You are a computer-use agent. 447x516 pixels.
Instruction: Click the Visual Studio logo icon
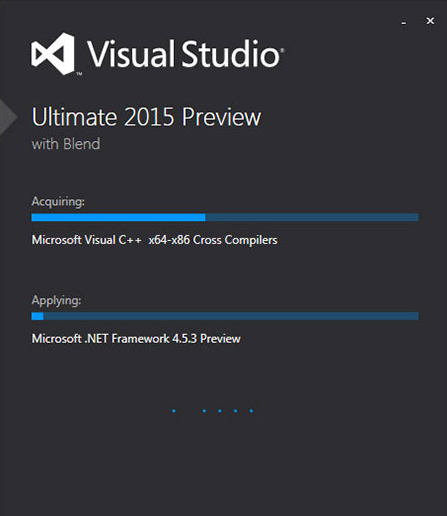(x=53, y=54)
